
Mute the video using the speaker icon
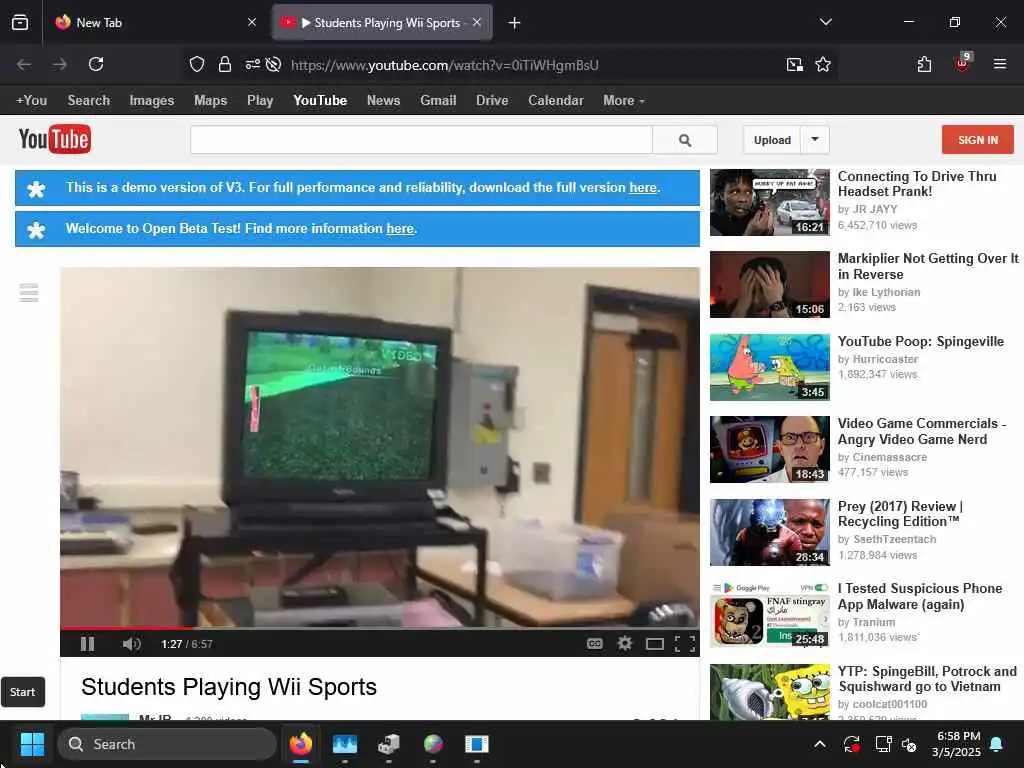click(131, 644)
